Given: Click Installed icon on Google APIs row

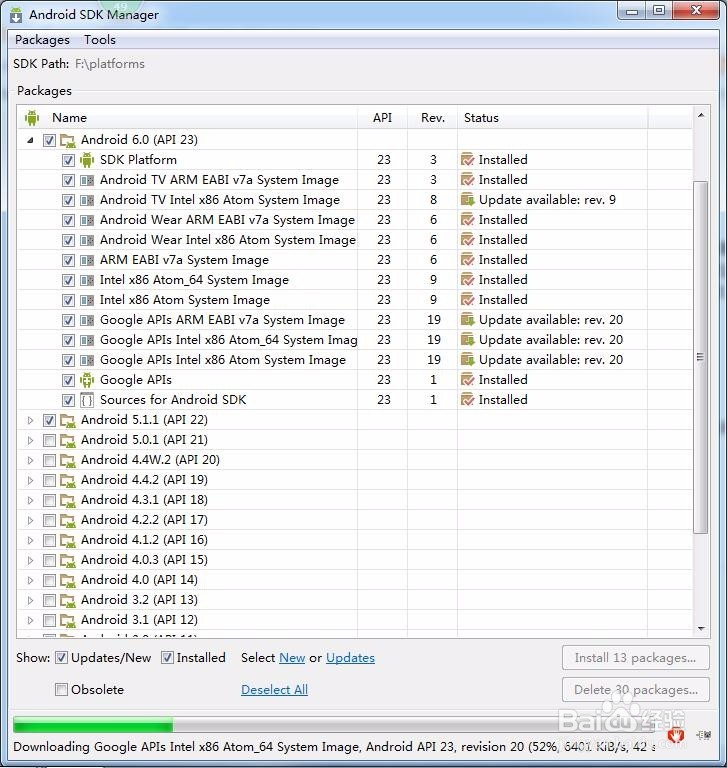Looking at the screenshot, I should pyautogui.click(x=467, y=380).
